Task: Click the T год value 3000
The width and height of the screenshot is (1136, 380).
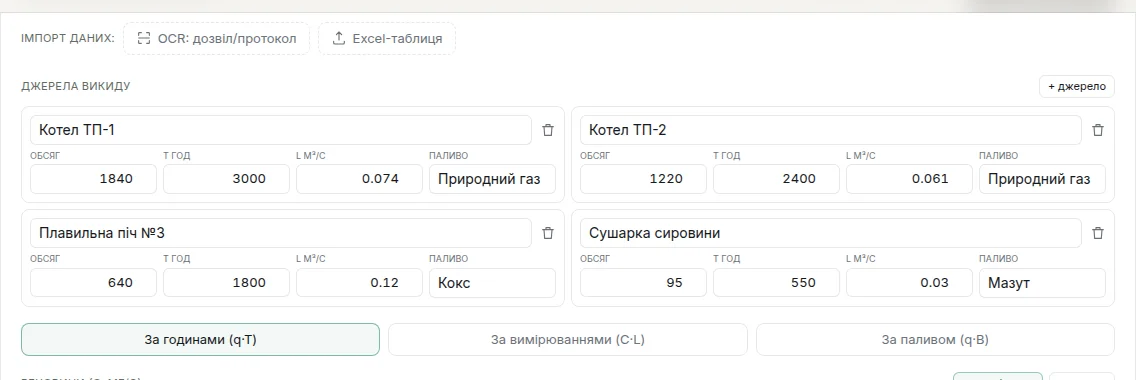Action: pyautogui.click(x=226, y=179)
